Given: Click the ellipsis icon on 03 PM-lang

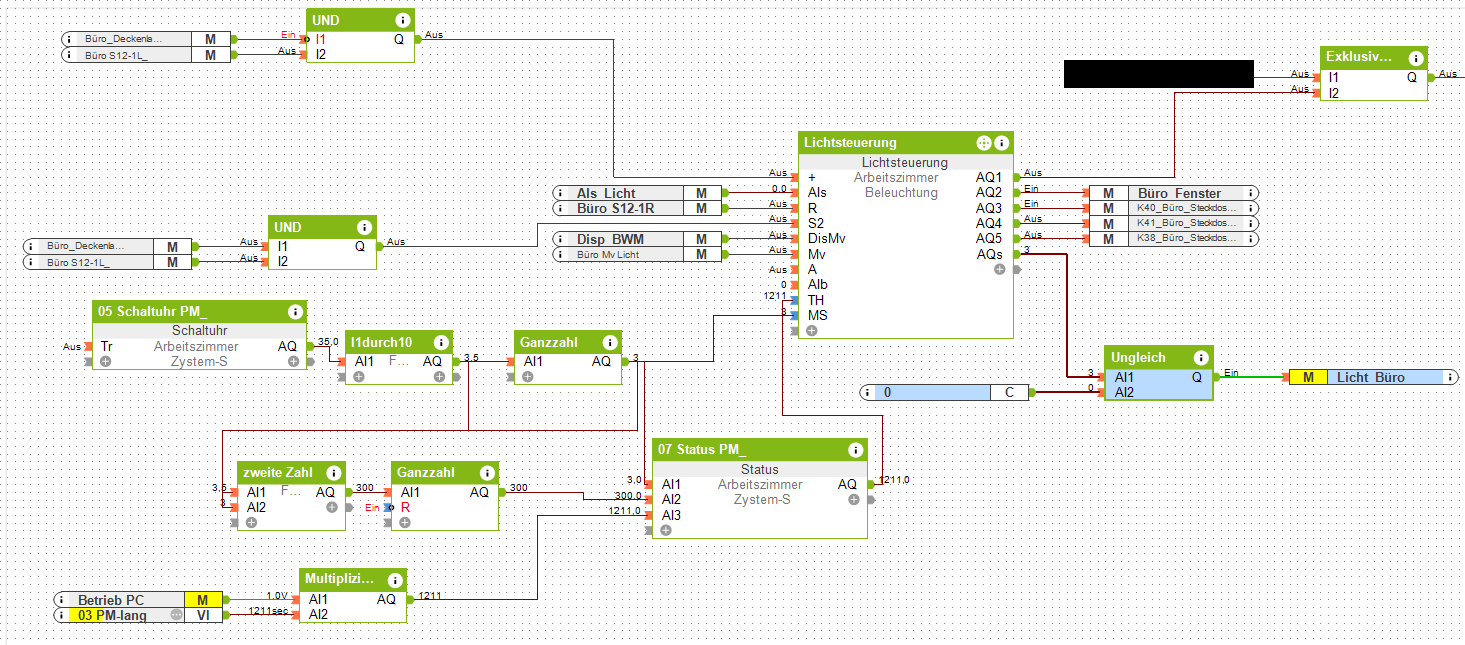Looking at the screenshot, I should pos(178,615).
